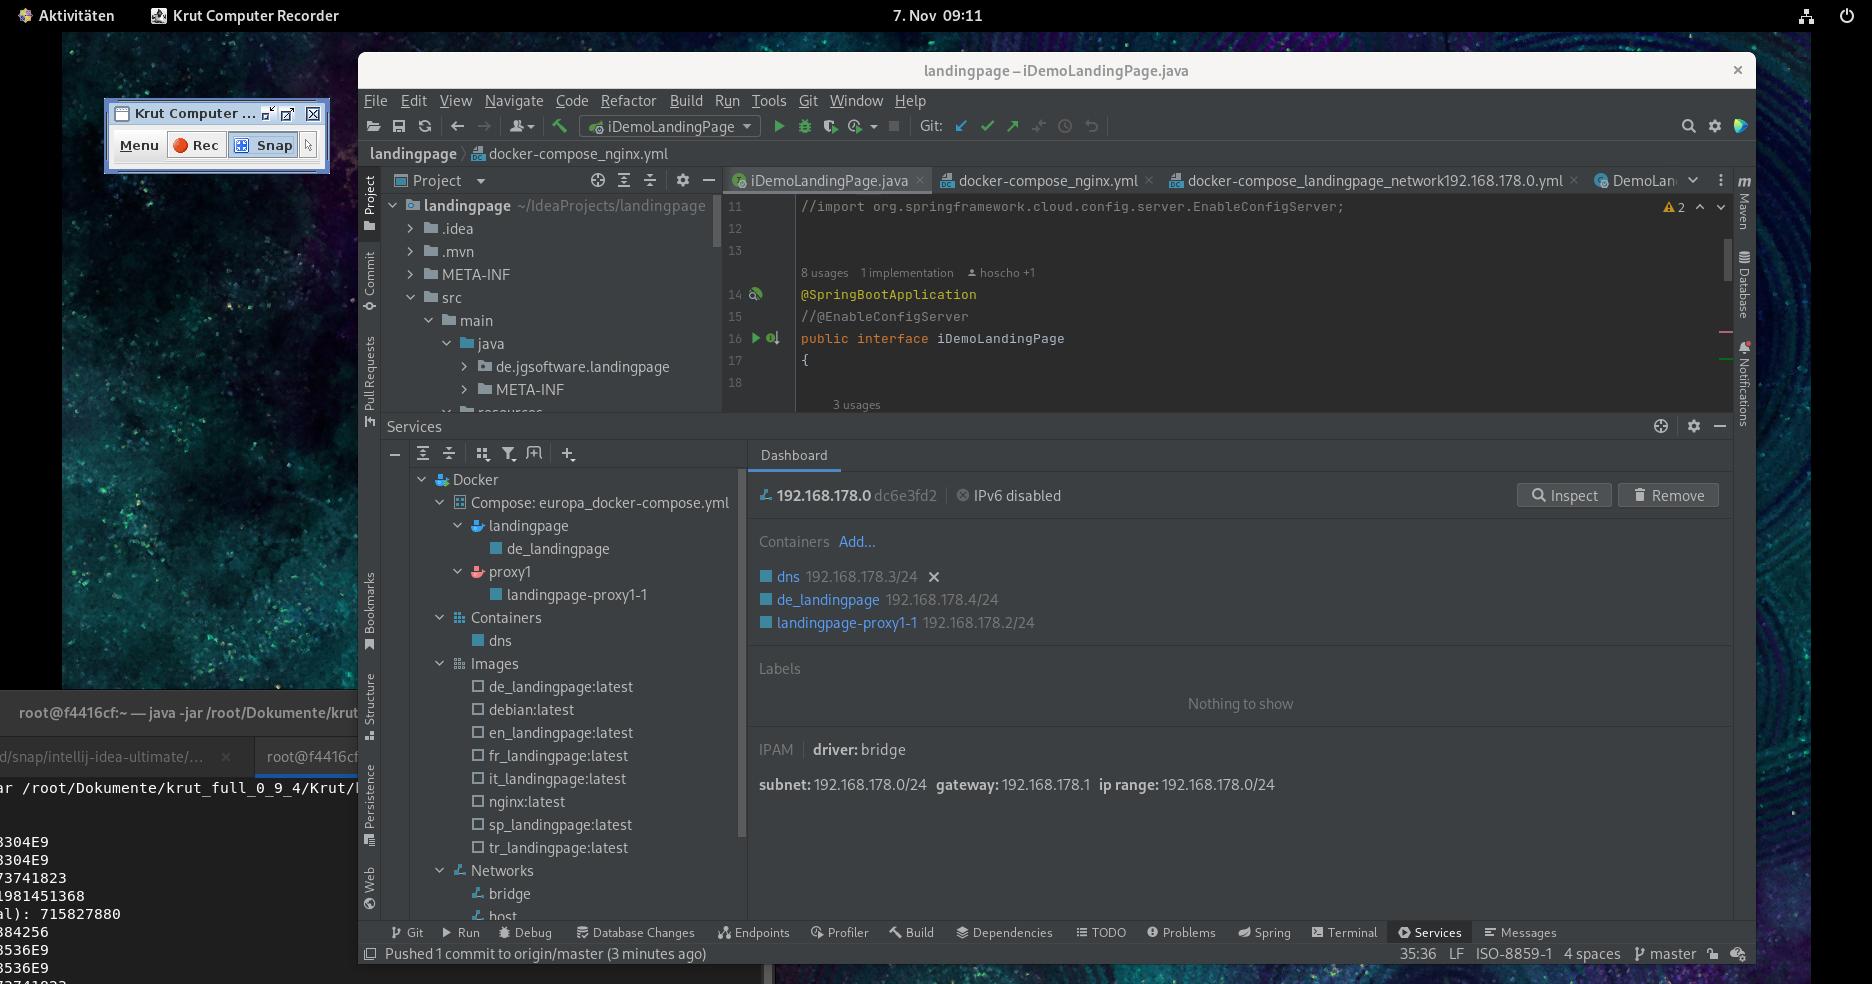Start debugging with the bug icon
The image size is (1872, 984).
pyautogui.click(x=805, y=126)
